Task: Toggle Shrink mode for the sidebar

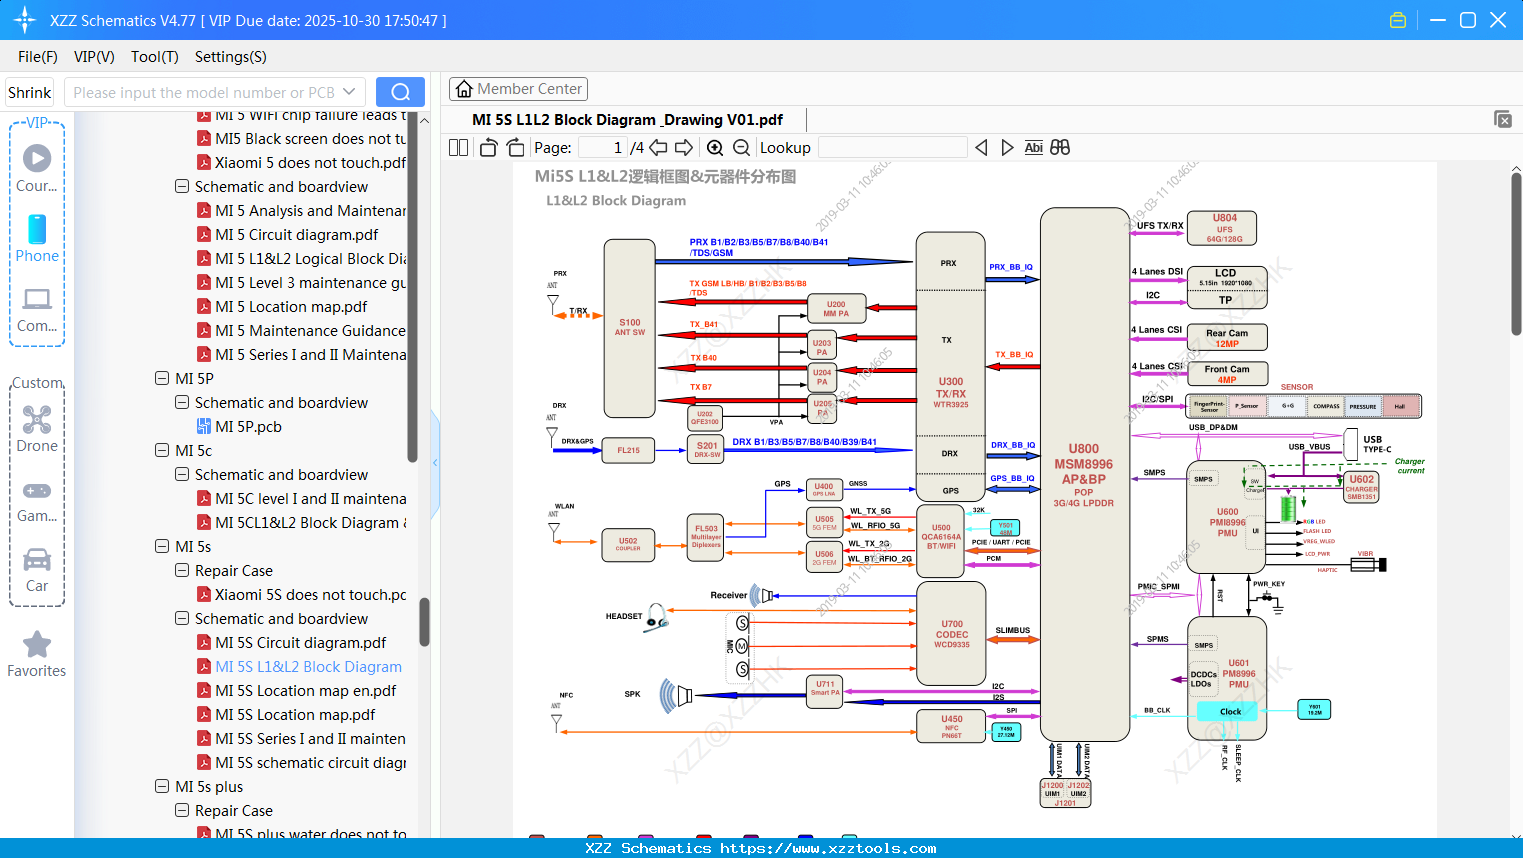Action: pos(29,92)
